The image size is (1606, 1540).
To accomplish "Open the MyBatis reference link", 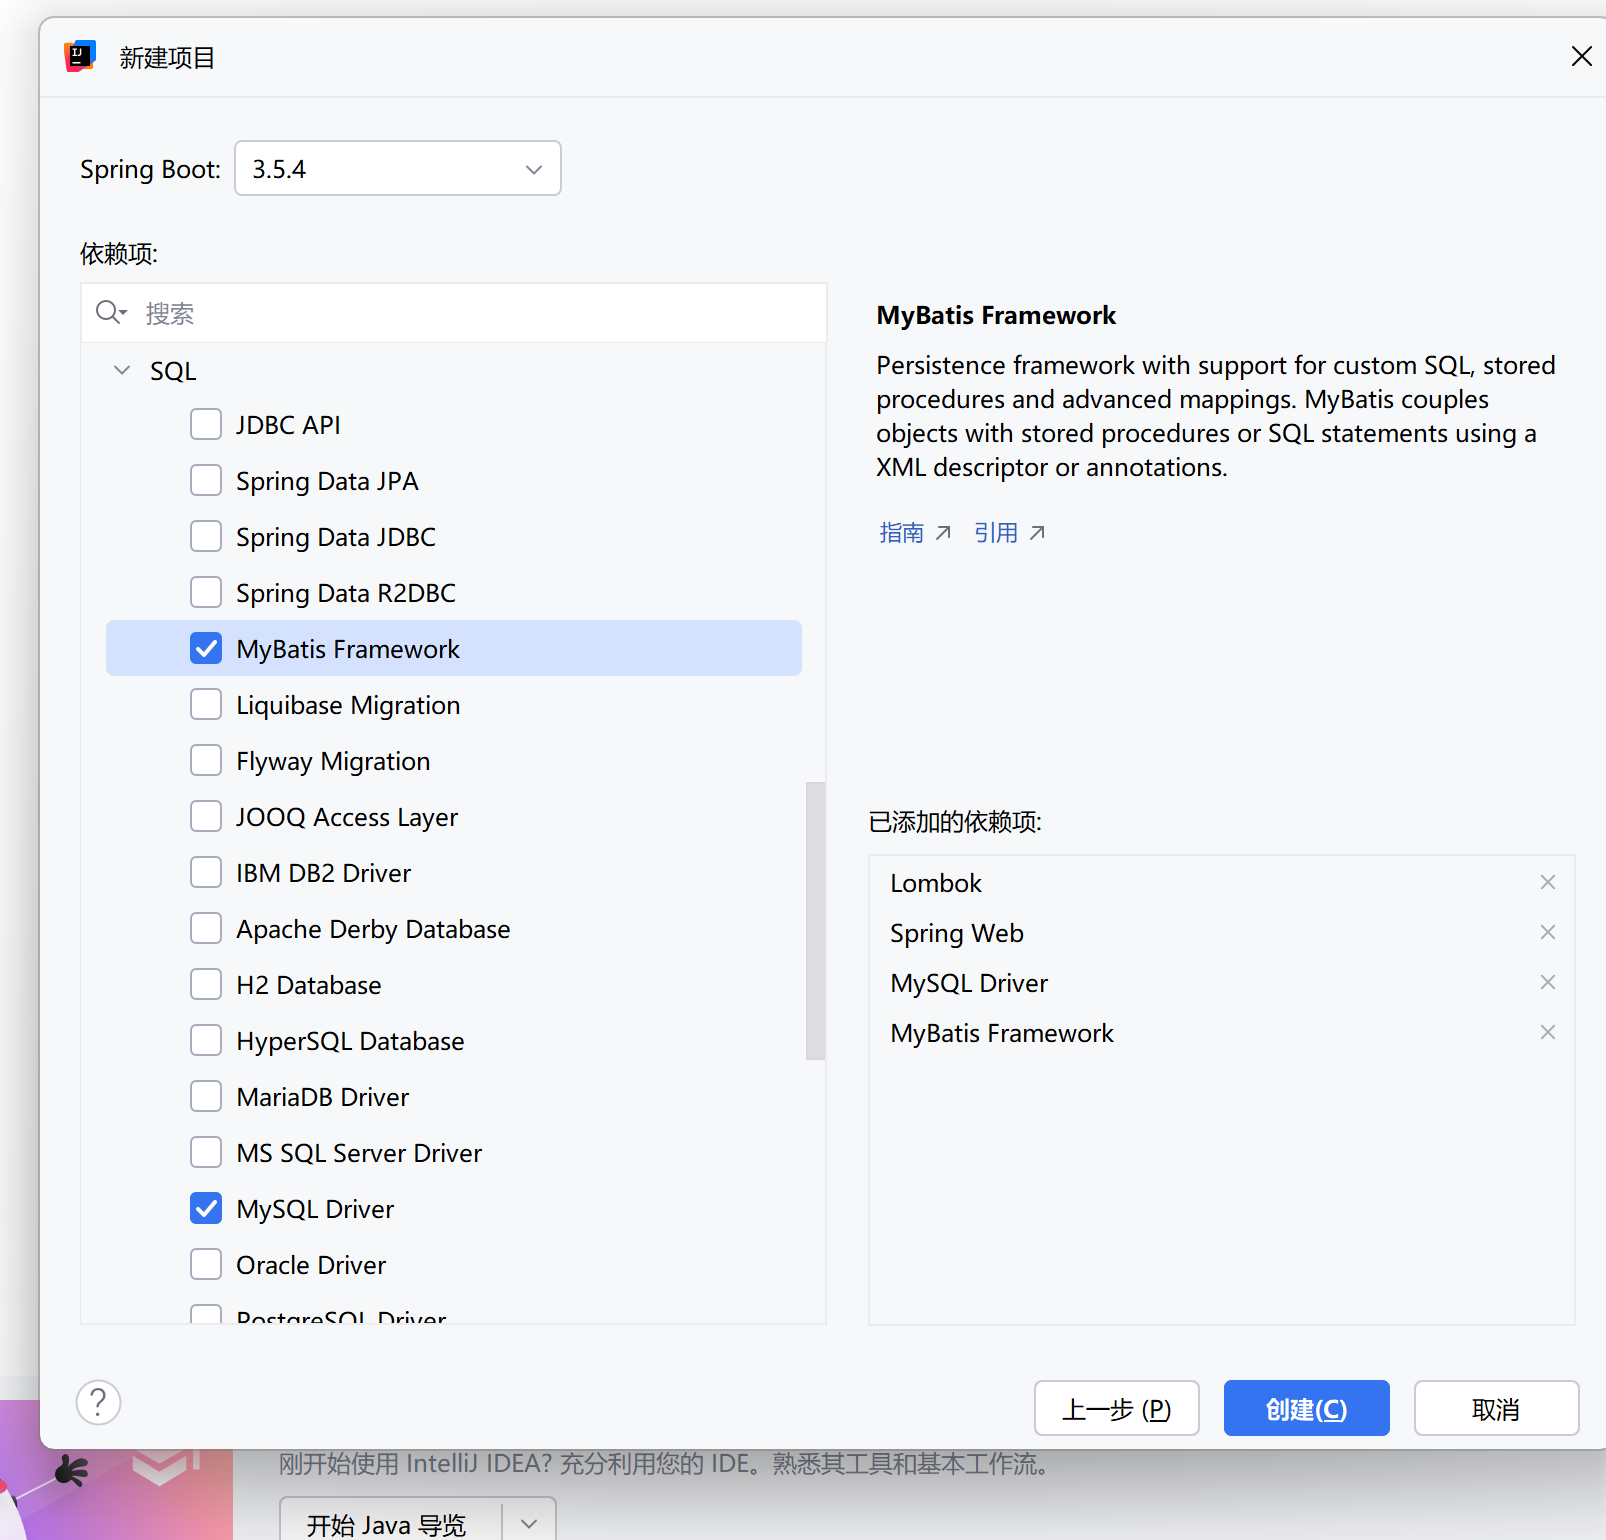I will 1009,532.
